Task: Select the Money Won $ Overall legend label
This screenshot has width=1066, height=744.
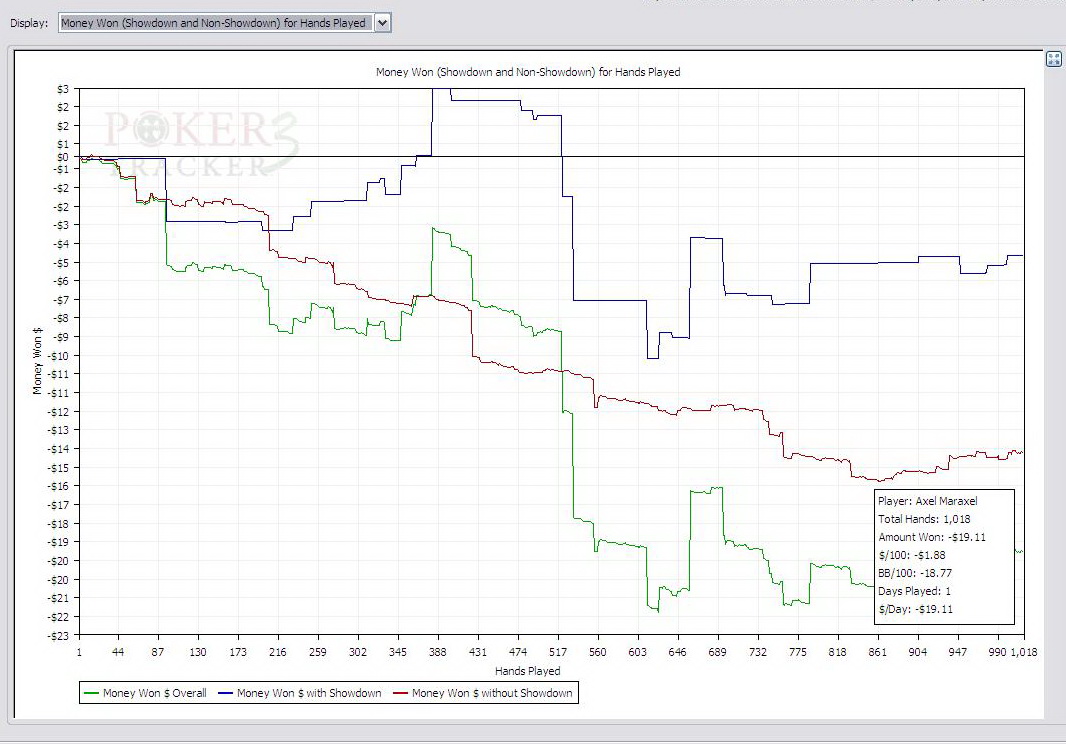Action: click(154, 693)
